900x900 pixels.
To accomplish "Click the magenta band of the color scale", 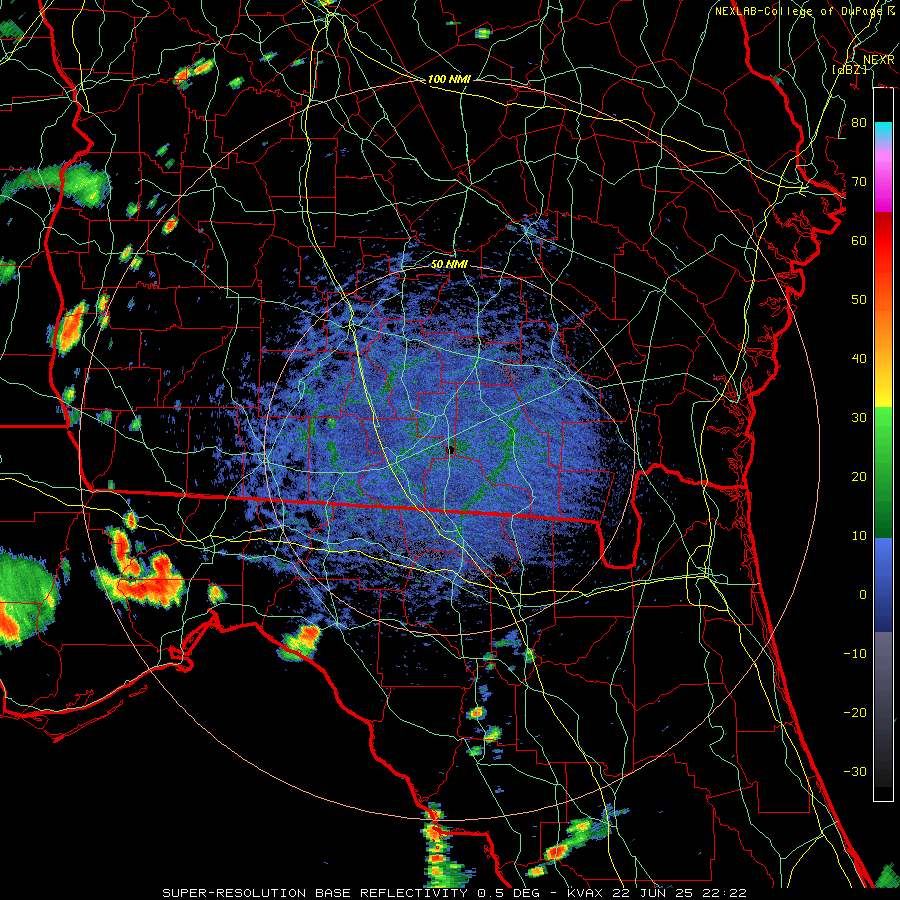I will coord(883,181).
